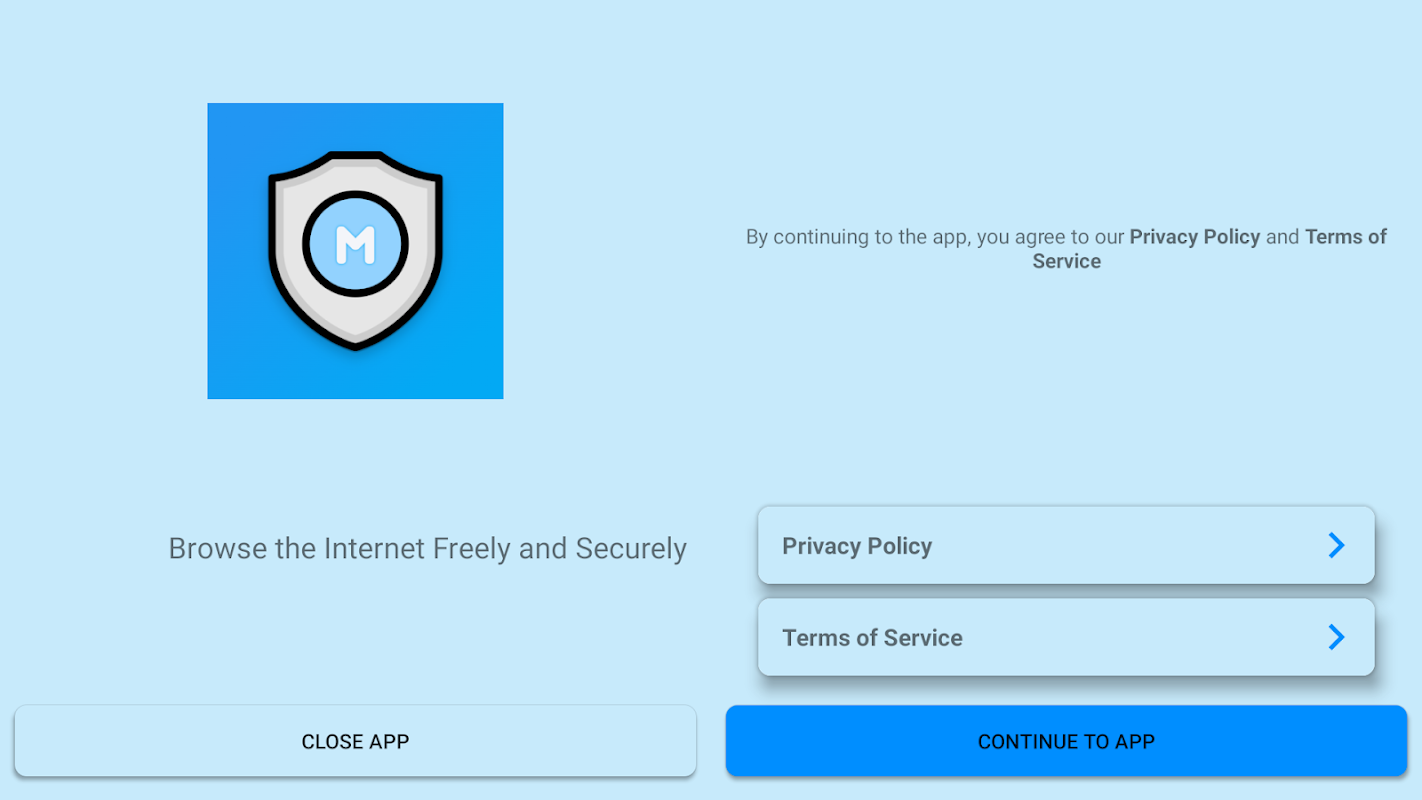Click the word Service on the agreement's second line
Screen dimensions: 1422x800
point(1066,261)
